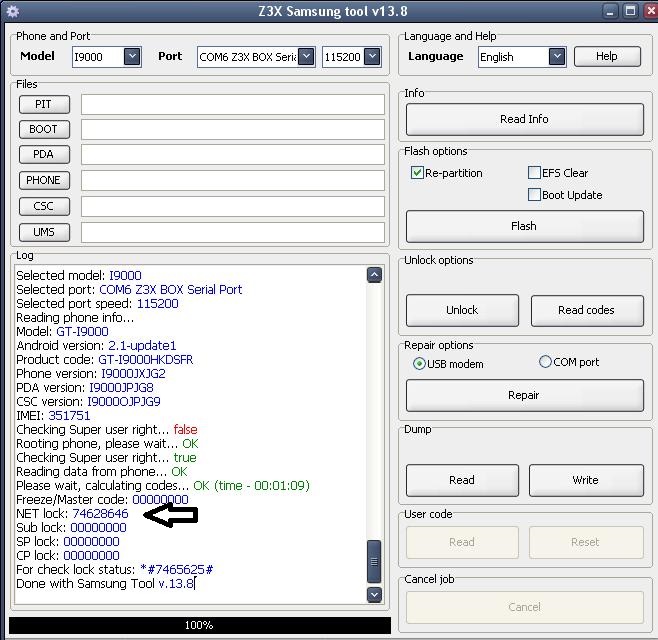
Task: Click the SP lock code line
Action: point(68,541)
